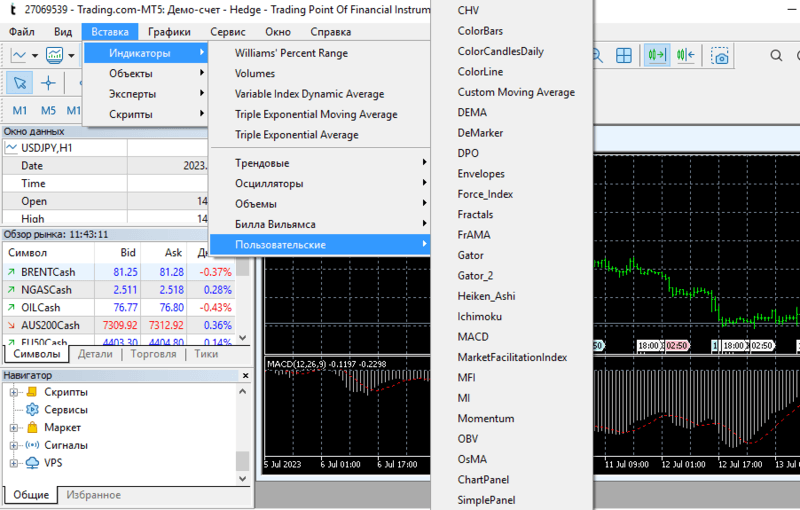This screenshot has height=510, width=800.
Task: Select the SimplePanel custom indicator
Action: click(x=512, y=500)
